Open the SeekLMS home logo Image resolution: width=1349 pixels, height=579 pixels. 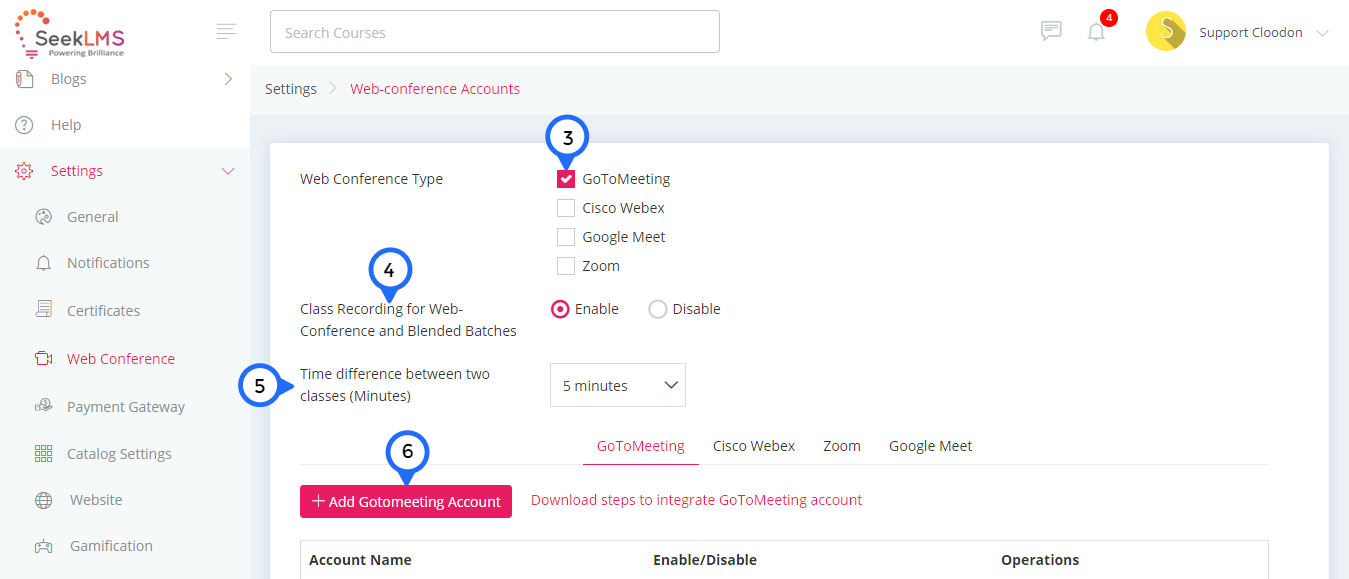70,34
